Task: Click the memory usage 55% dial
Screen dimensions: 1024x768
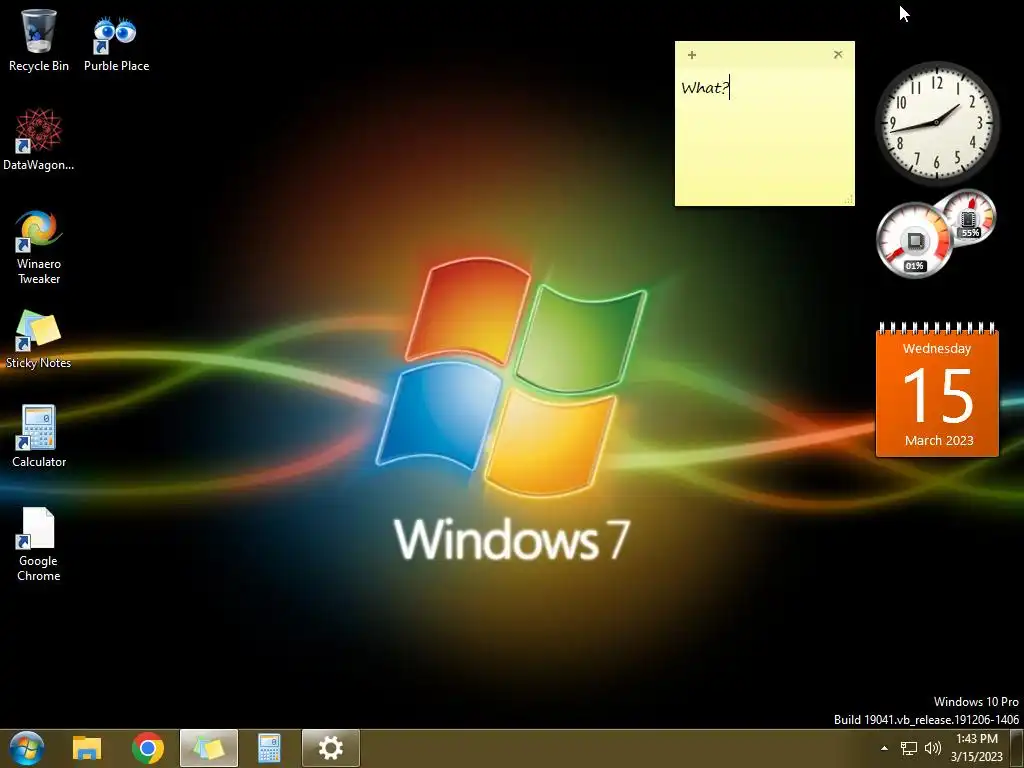Action: coord(969,216)
